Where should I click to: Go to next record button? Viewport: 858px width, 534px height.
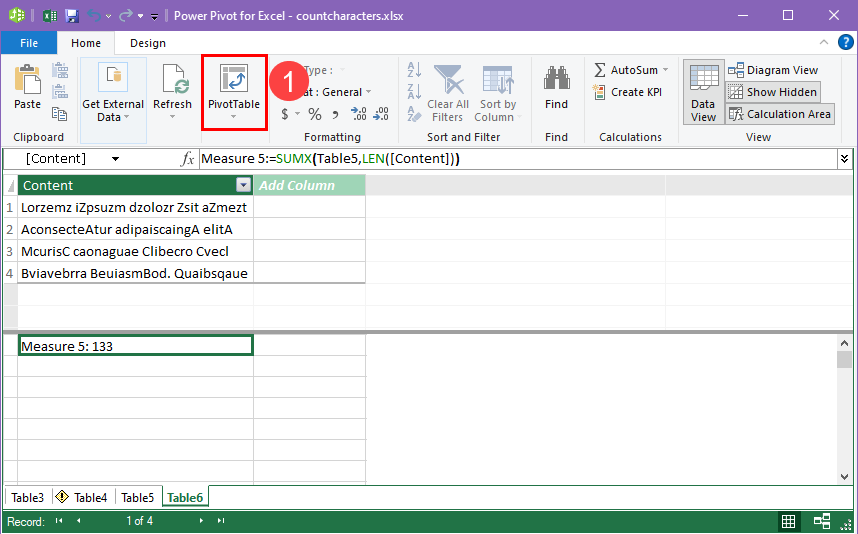[201, 521]
